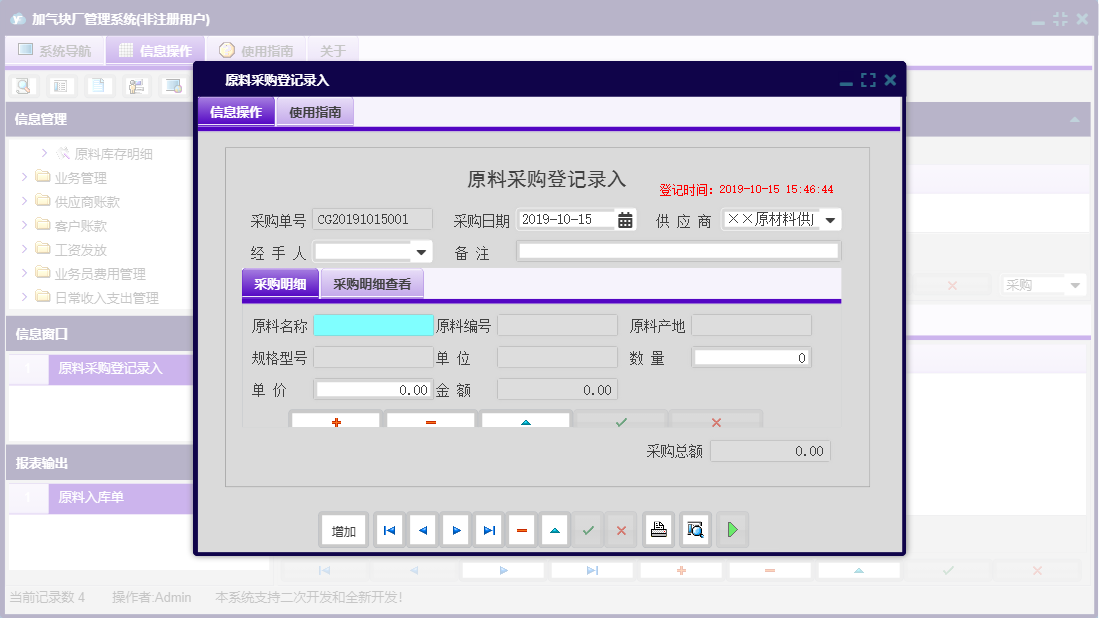Open the 经手人 dropdown
Viewport: 1099px width, 618px height.
coord(421,251)
